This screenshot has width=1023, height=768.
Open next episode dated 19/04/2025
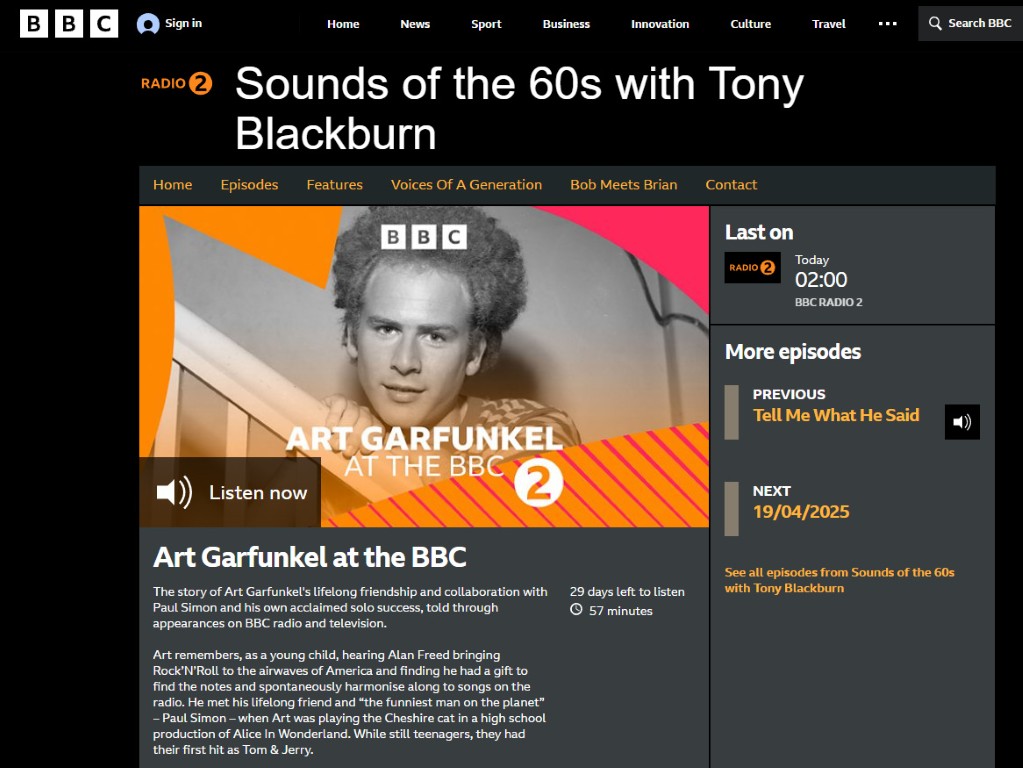click(x=801, y=512)
